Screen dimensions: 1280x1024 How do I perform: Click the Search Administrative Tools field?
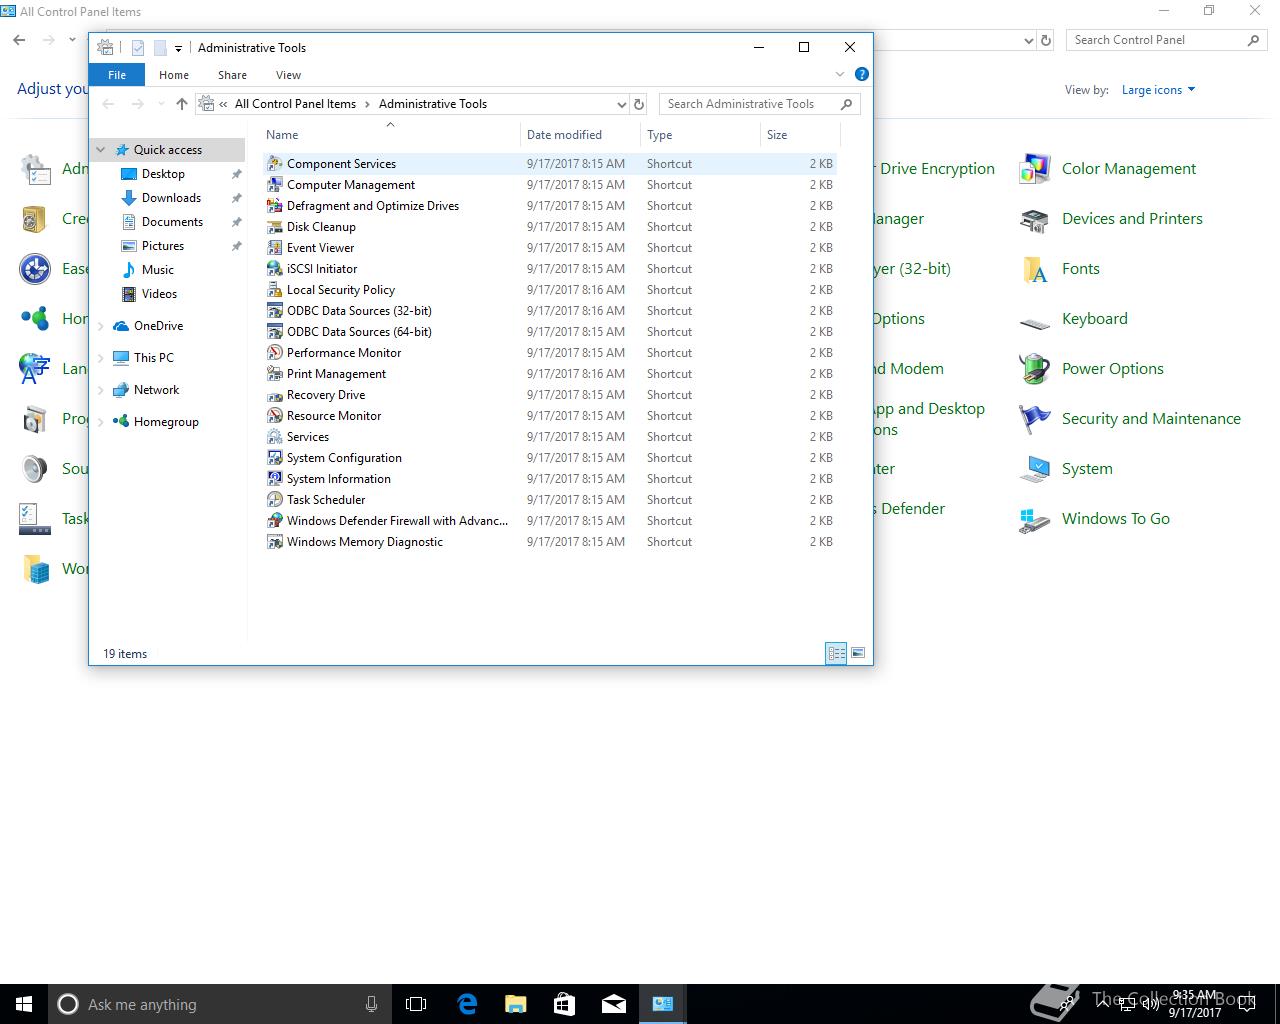(759, 104)
